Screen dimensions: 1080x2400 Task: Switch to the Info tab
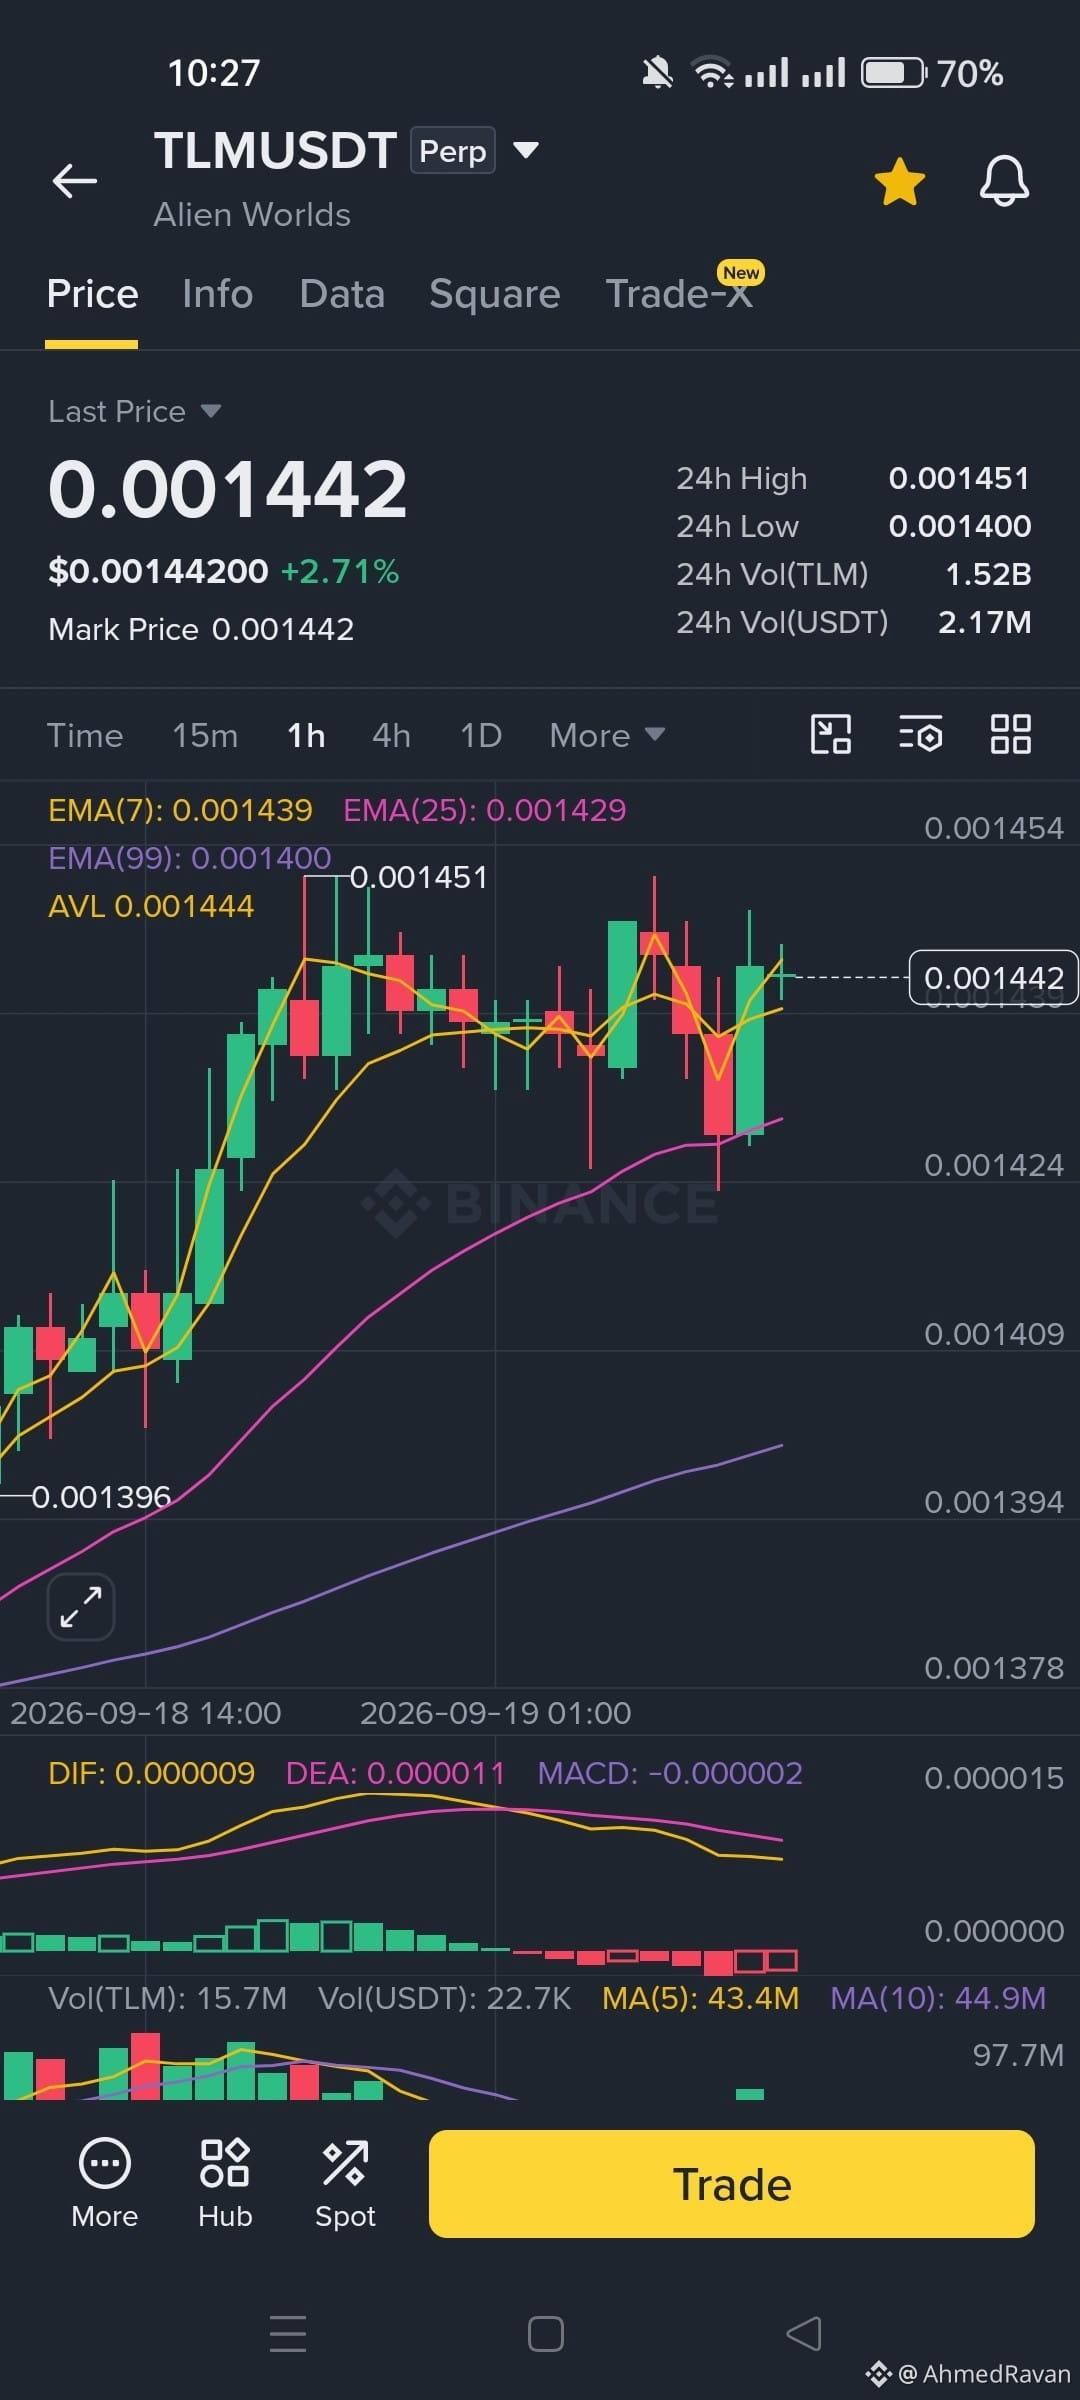pyautogui.click(x=217, y=294)
